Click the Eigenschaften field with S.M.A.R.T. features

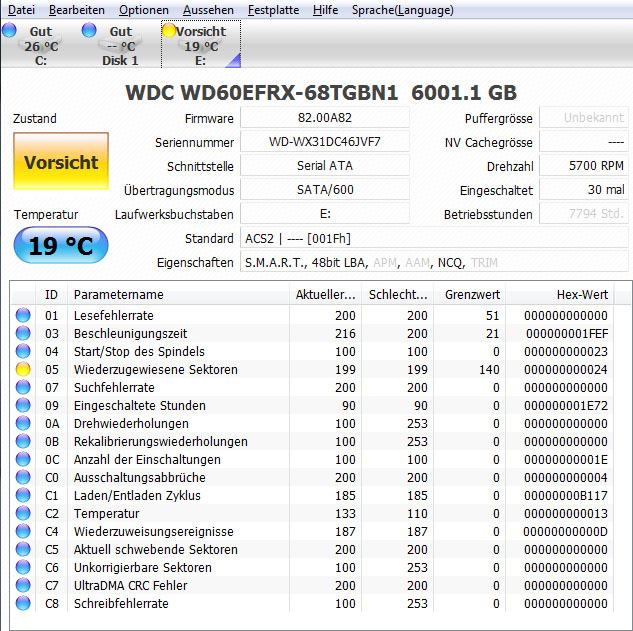coord(434,262)
